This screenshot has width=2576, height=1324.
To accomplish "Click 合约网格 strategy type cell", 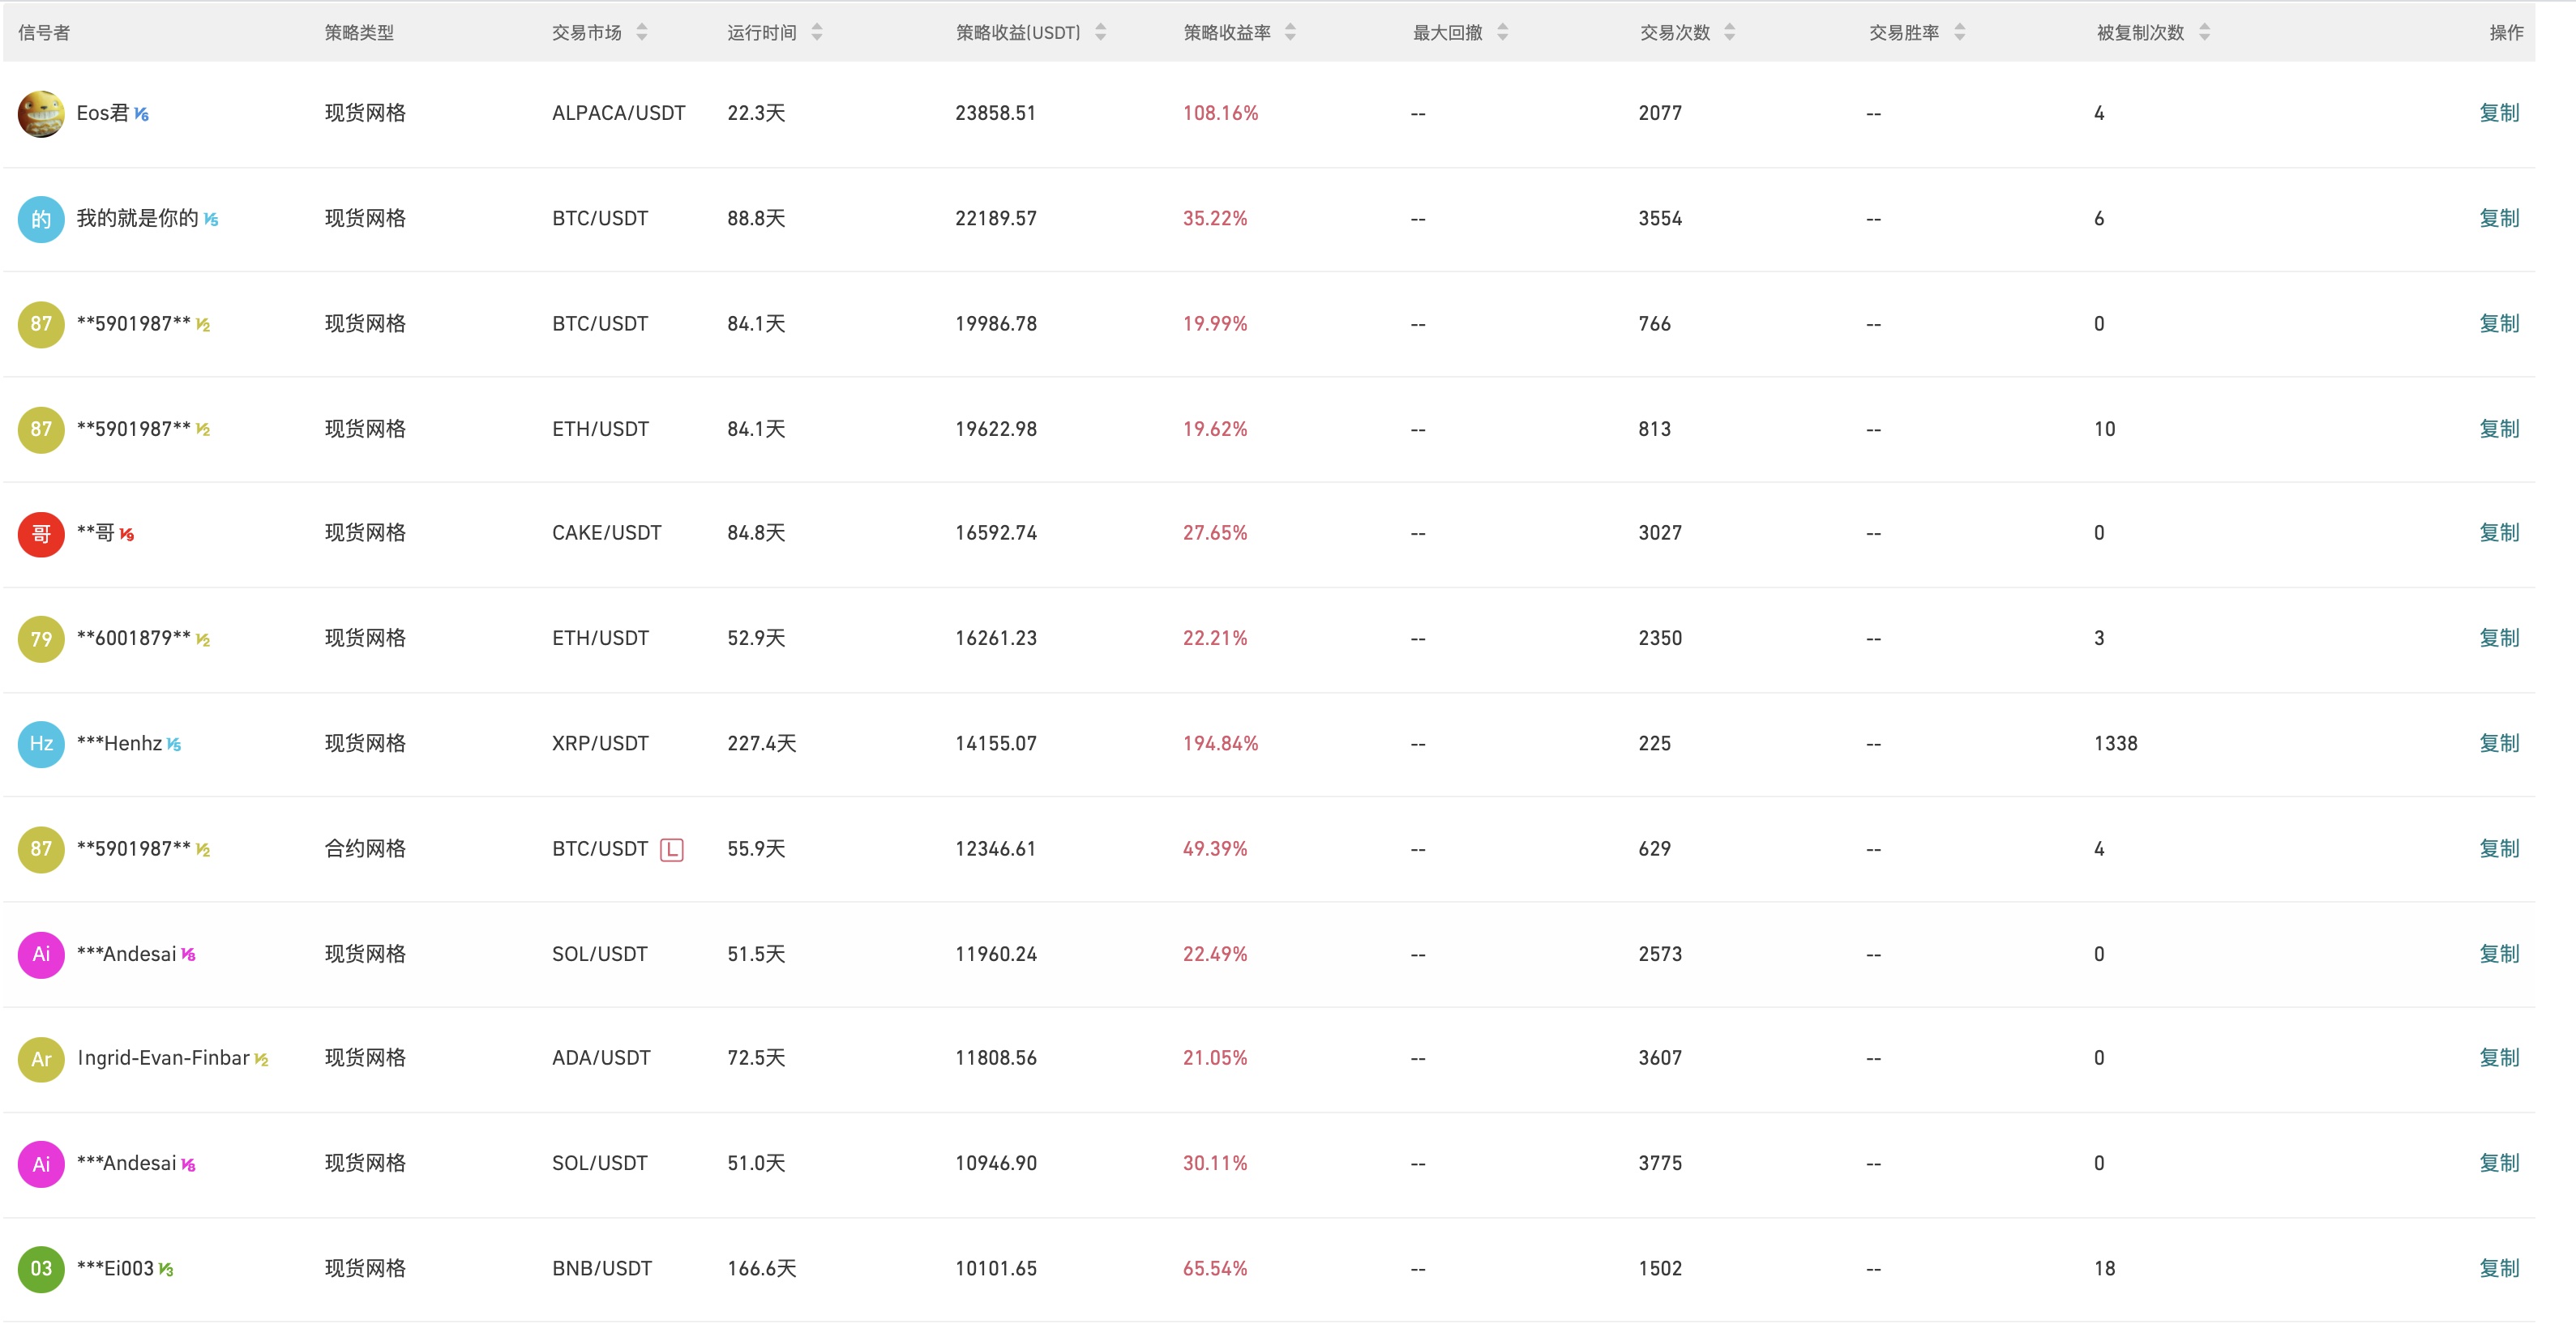I will pyautogui.click(x=365, y=848).
